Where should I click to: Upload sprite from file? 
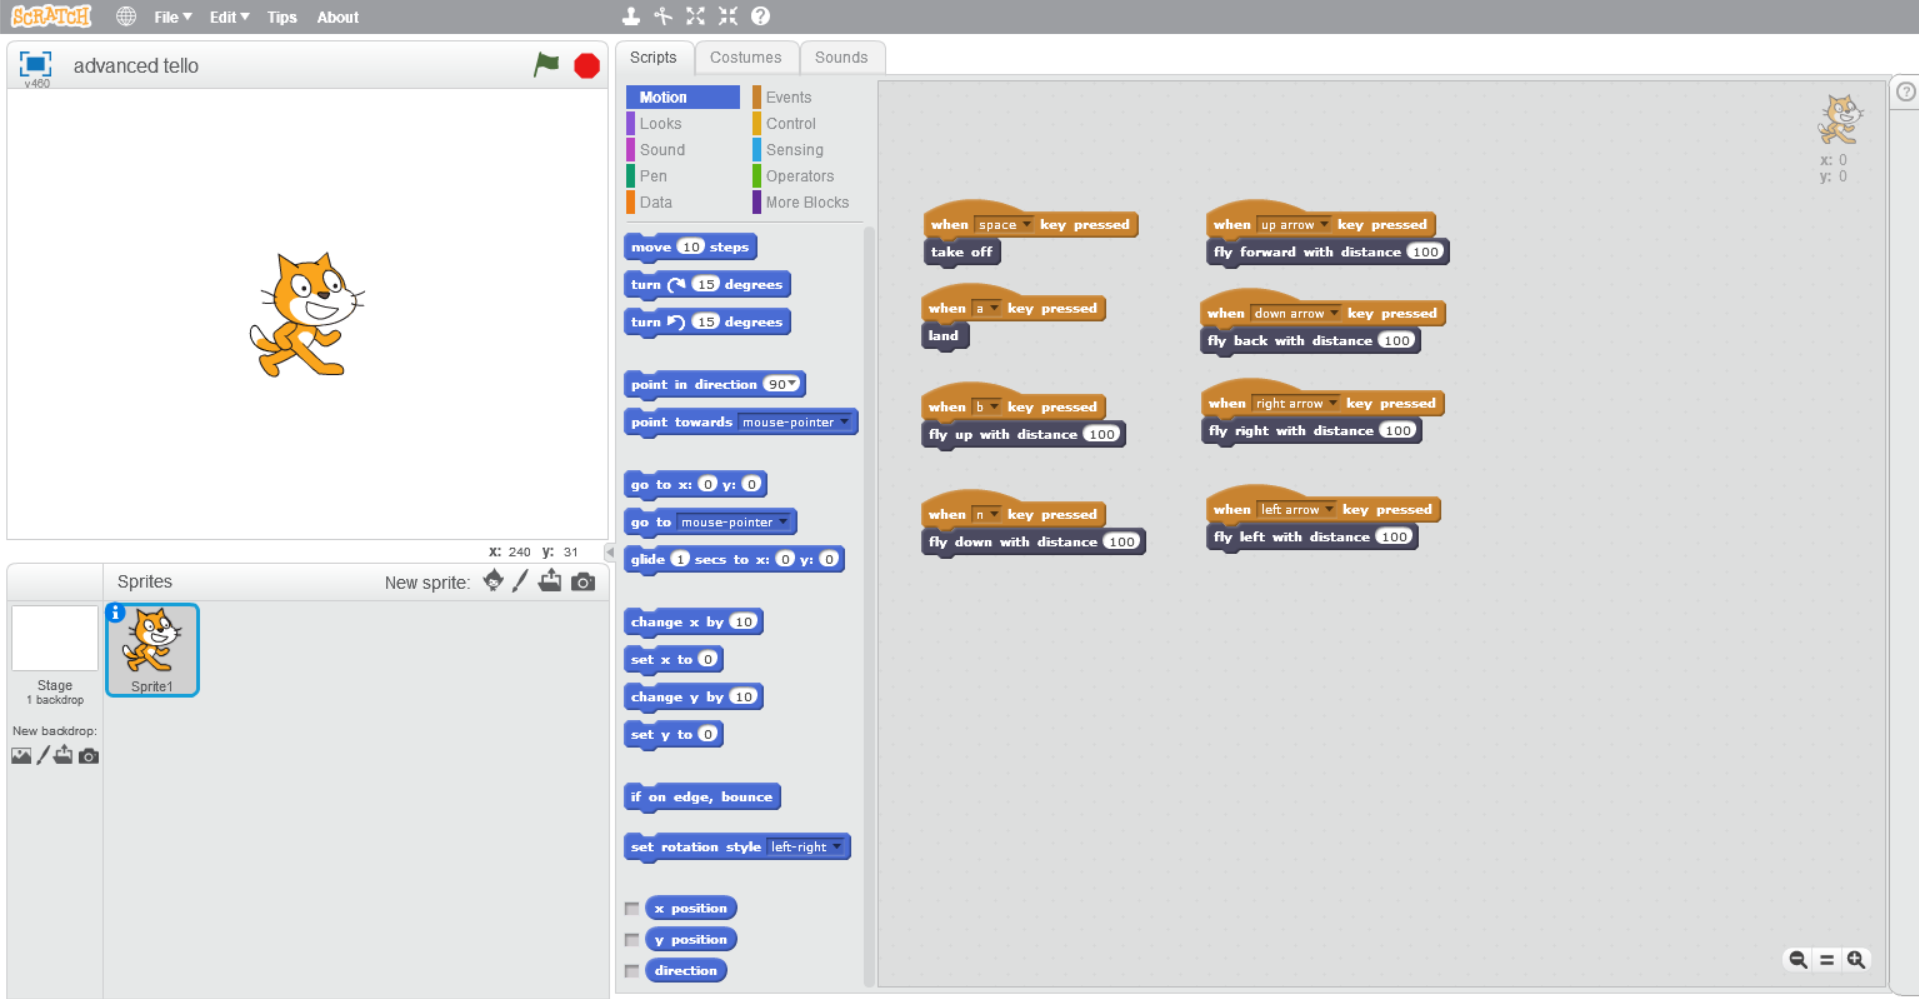tap(550, 581)
